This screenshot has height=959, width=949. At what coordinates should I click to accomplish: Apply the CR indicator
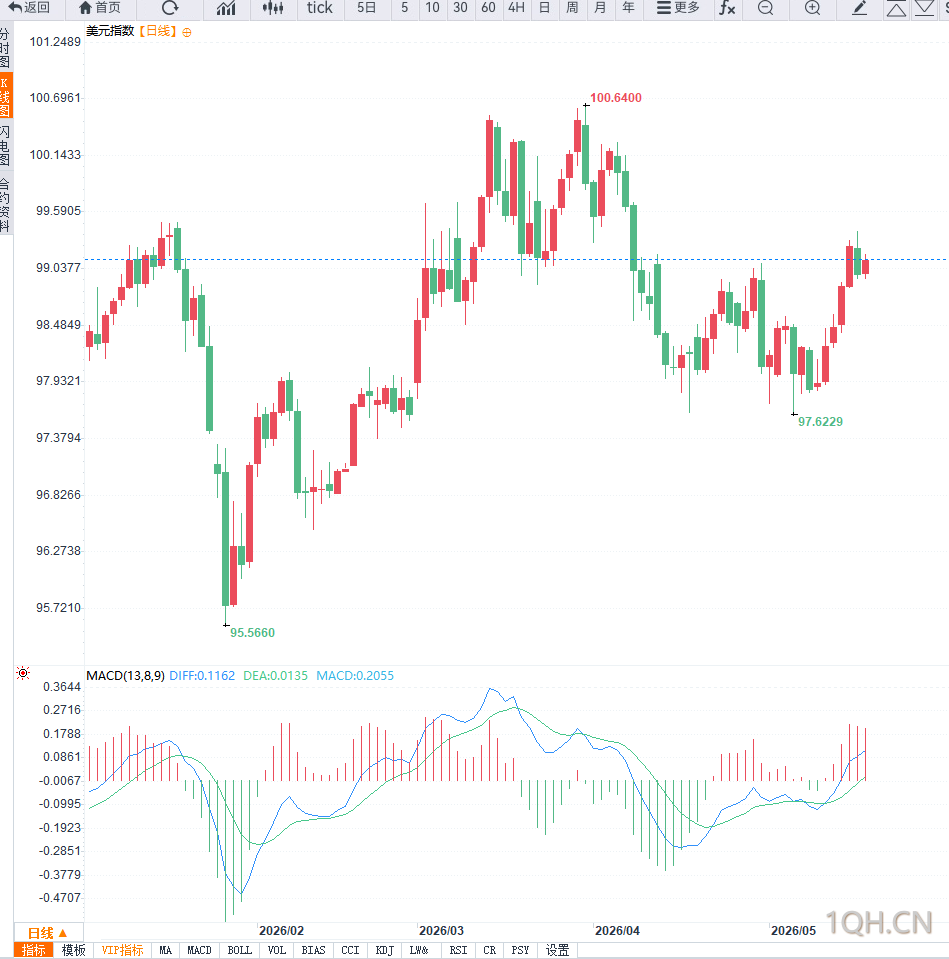click(490, 950)
